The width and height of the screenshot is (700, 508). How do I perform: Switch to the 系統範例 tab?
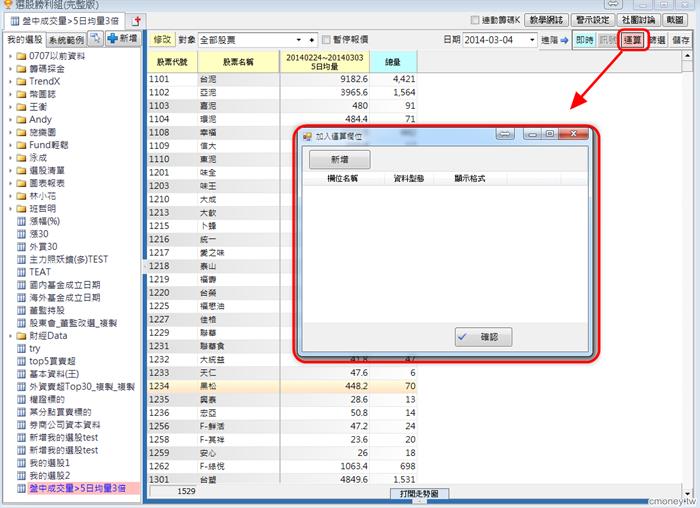click(x=66, y=40)
